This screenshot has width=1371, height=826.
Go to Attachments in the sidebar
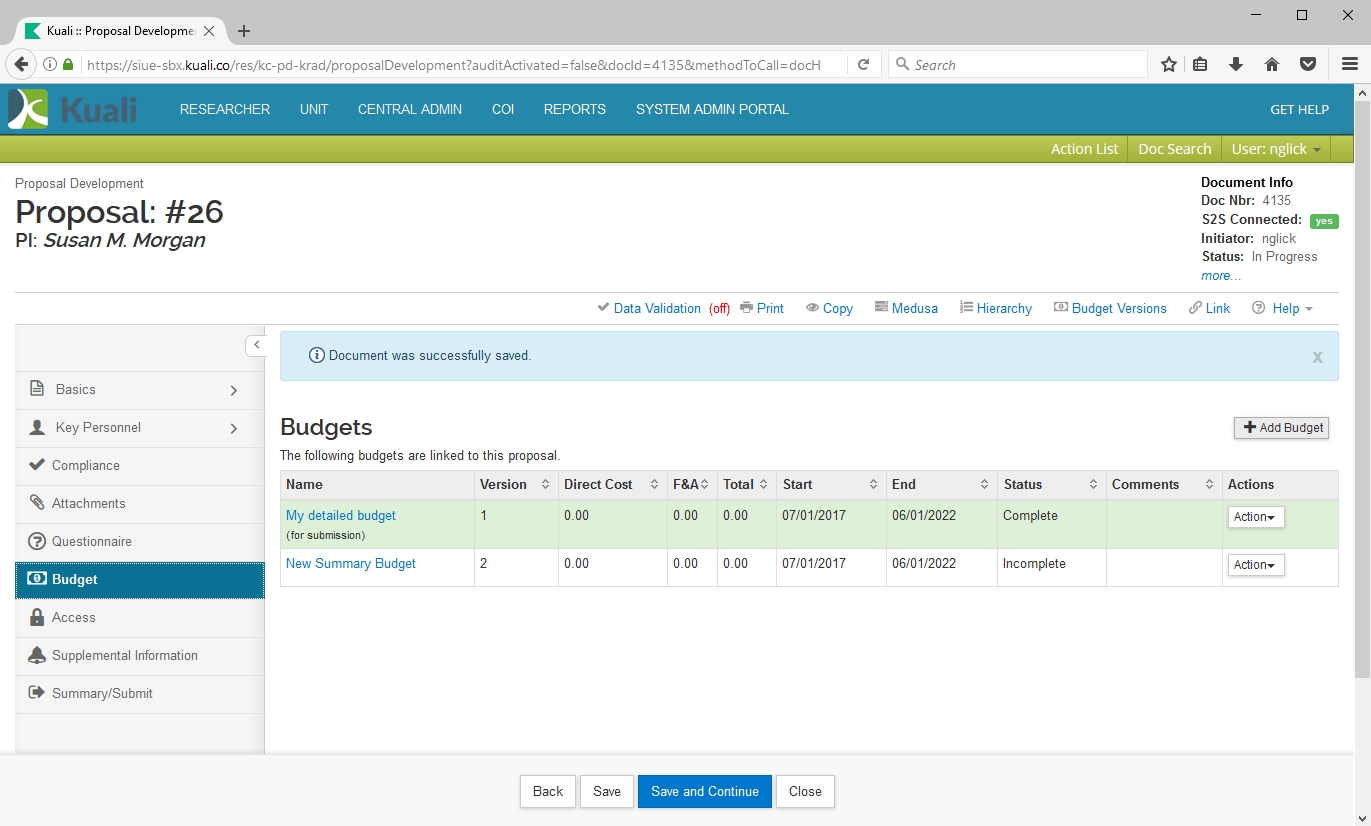88,504
